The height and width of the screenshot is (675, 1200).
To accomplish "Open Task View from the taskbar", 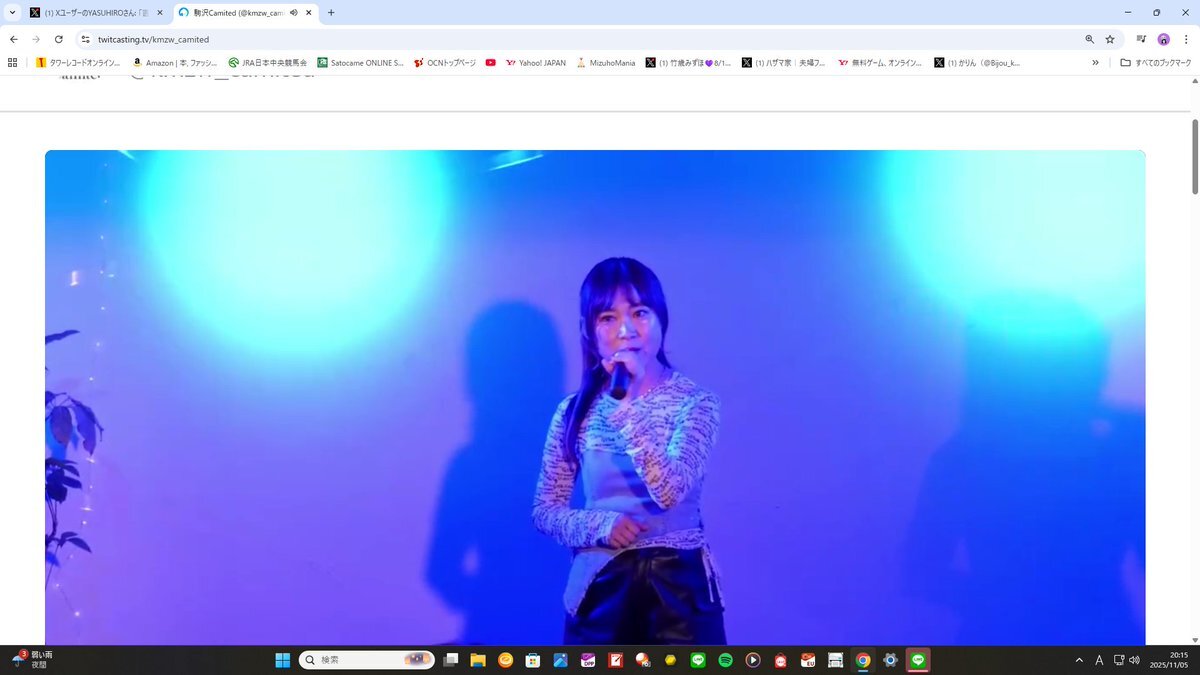I will point(452,660).
